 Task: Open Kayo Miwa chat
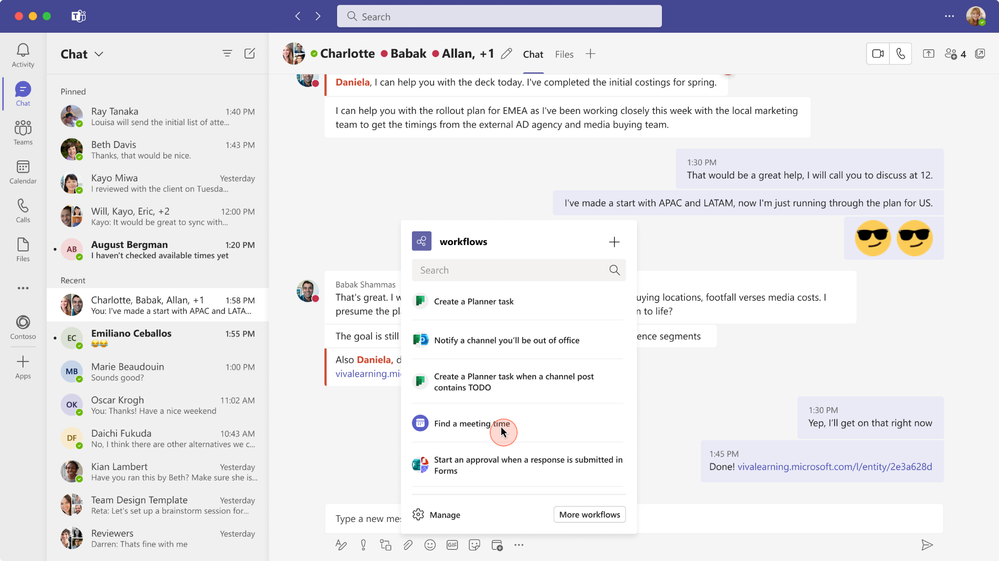coord(157,183)
